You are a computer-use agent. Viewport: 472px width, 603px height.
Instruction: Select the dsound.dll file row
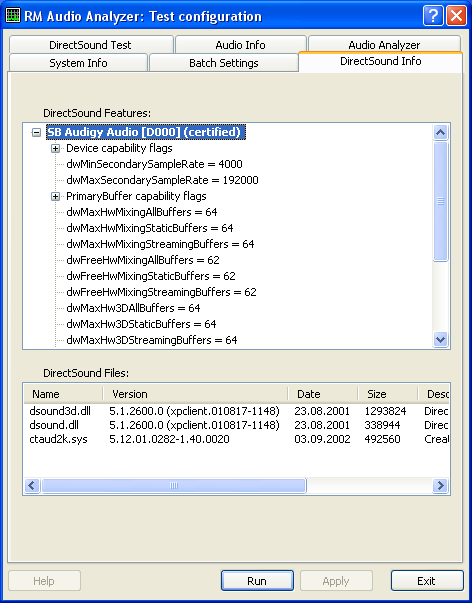click(x=236, y=425)
